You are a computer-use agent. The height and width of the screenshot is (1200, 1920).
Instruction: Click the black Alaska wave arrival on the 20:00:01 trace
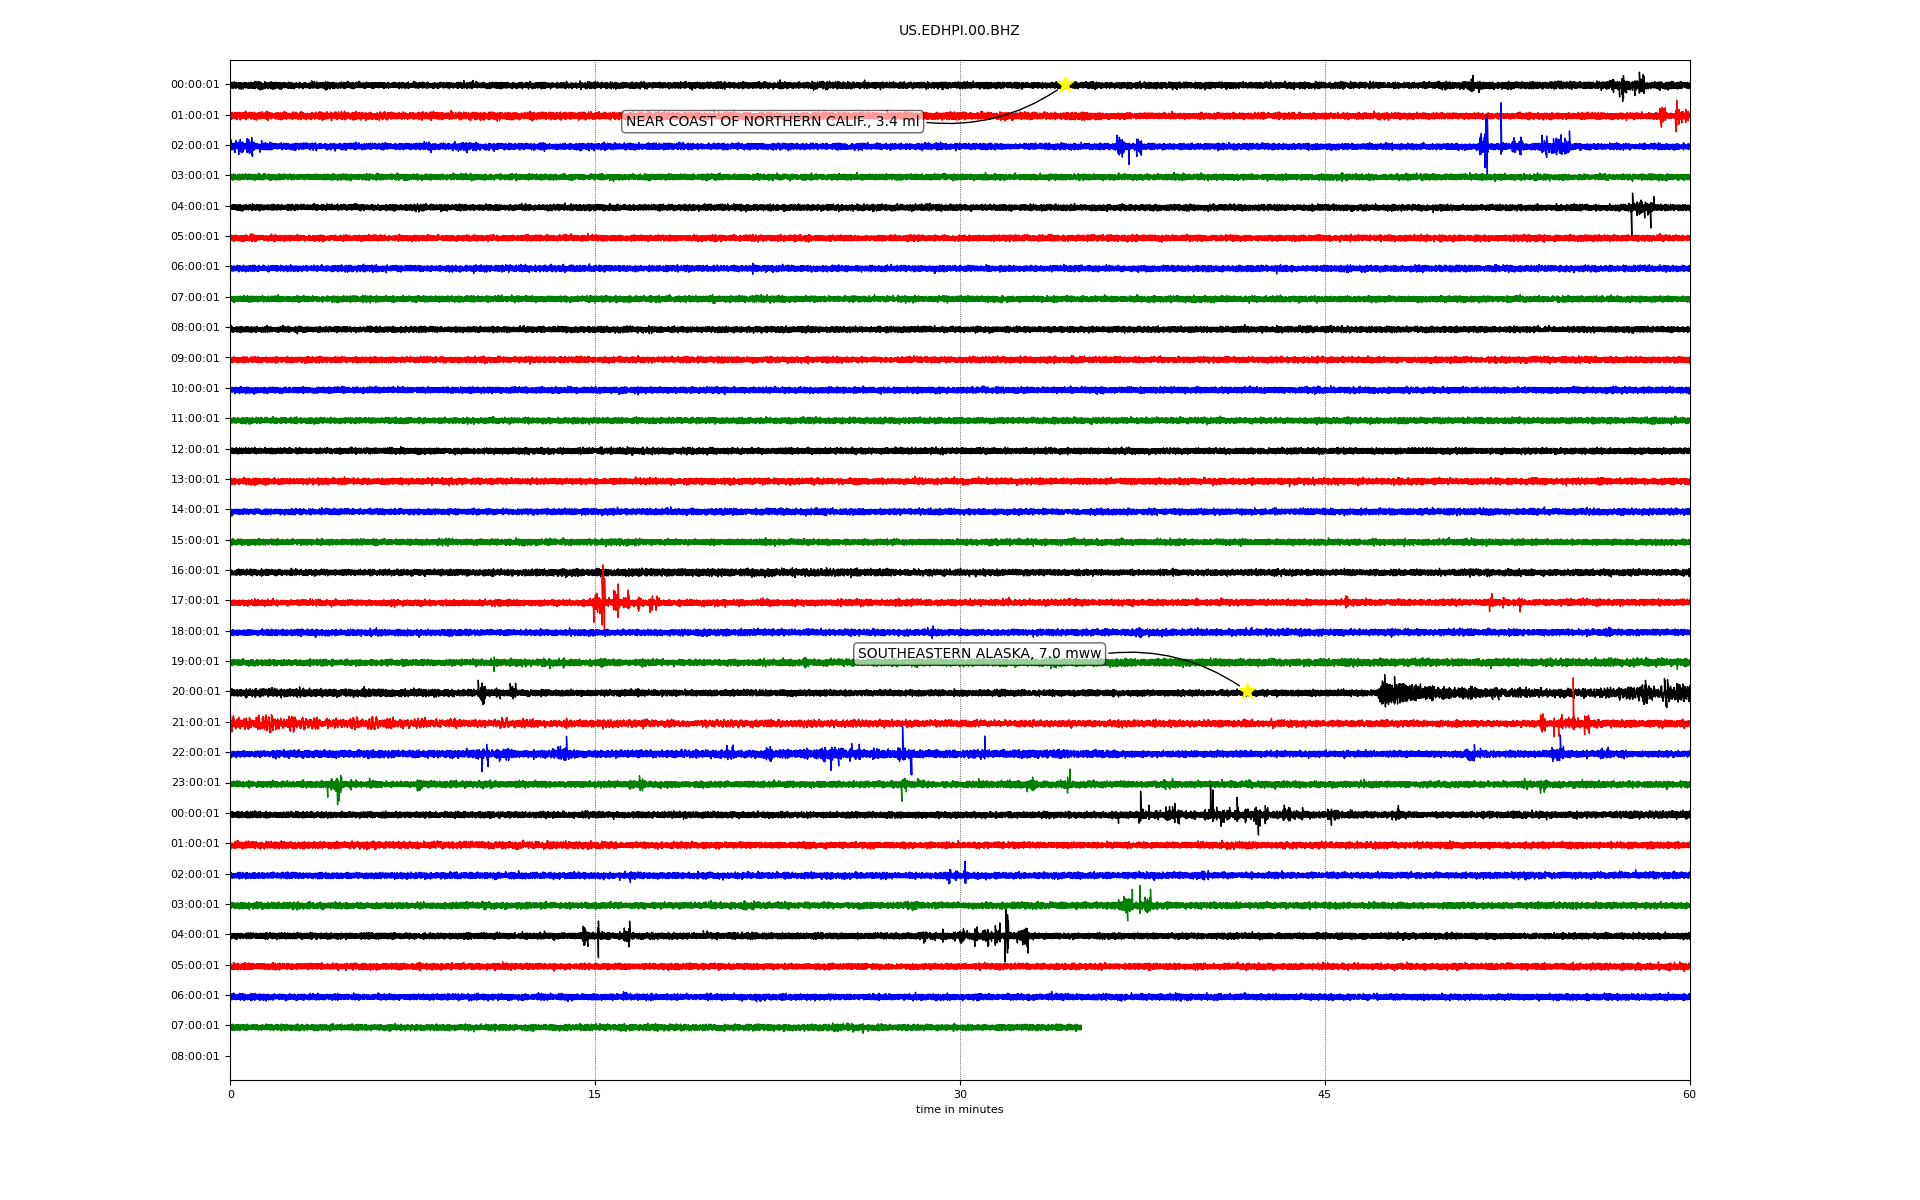(x=1392, y=691)
